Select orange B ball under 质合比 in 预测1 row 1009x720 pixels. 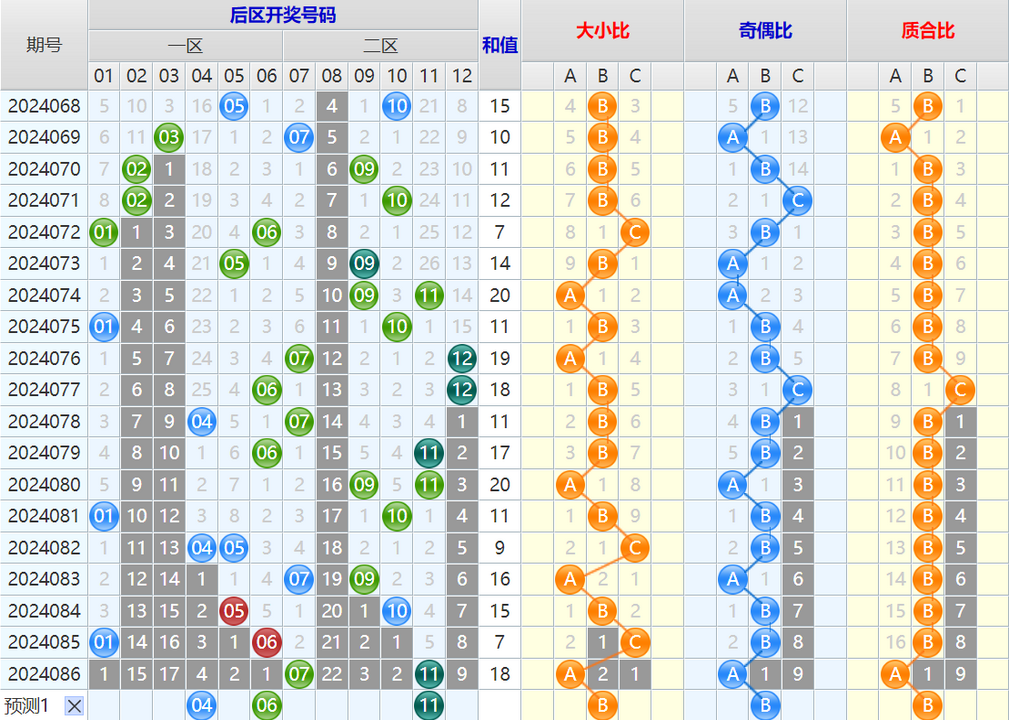(x=928, y=705)
